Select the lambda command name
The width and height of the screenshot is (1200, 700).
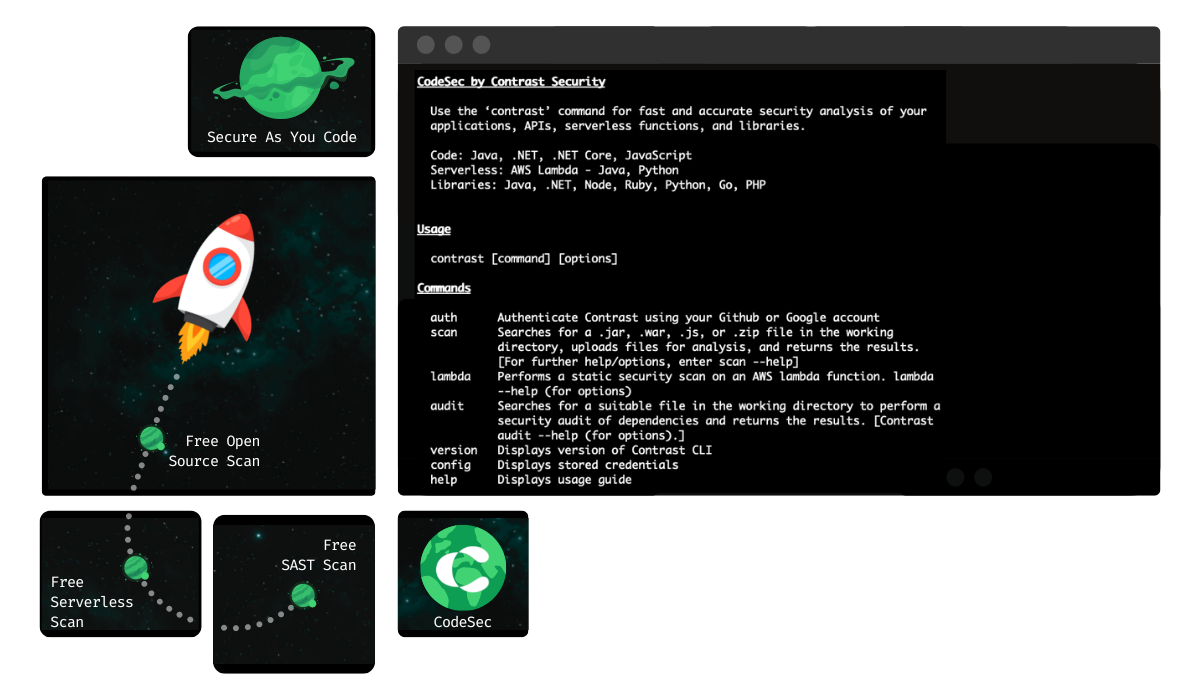tap(450, 377)
